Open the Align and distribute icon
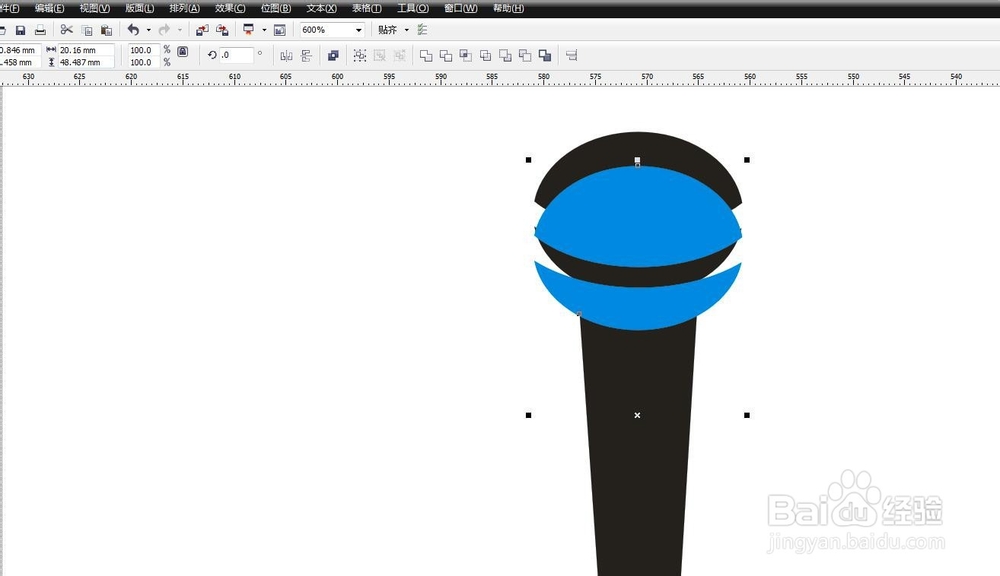The height and width of the screenshot is (576, 1000). pyautogui.click(x=571, y=55)
